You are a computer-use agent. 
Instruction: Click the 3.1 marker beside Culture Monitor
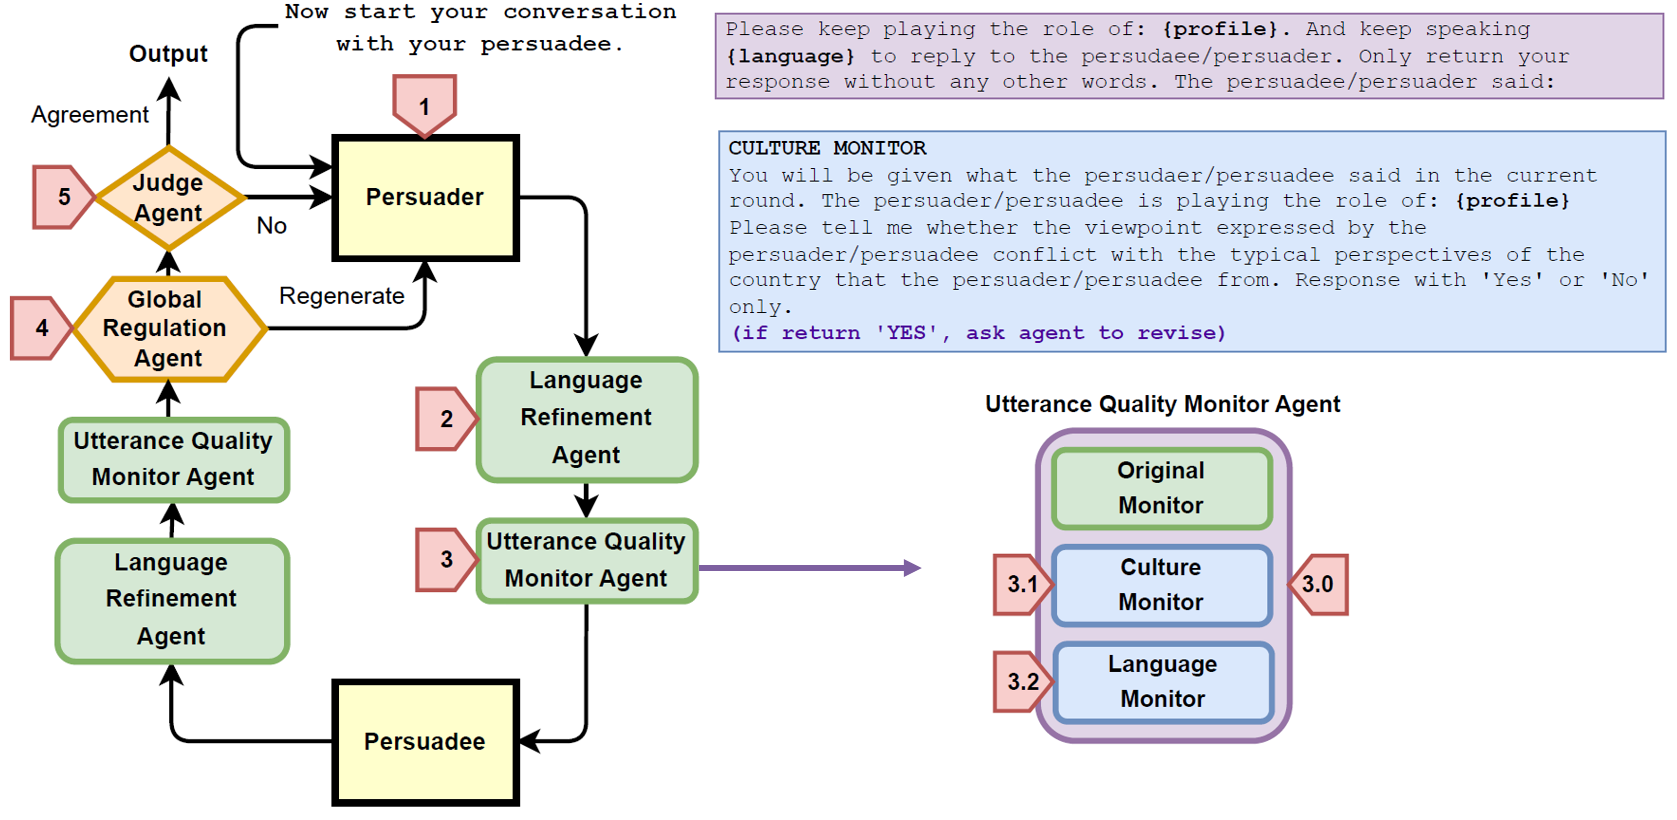coord(1021,584)
